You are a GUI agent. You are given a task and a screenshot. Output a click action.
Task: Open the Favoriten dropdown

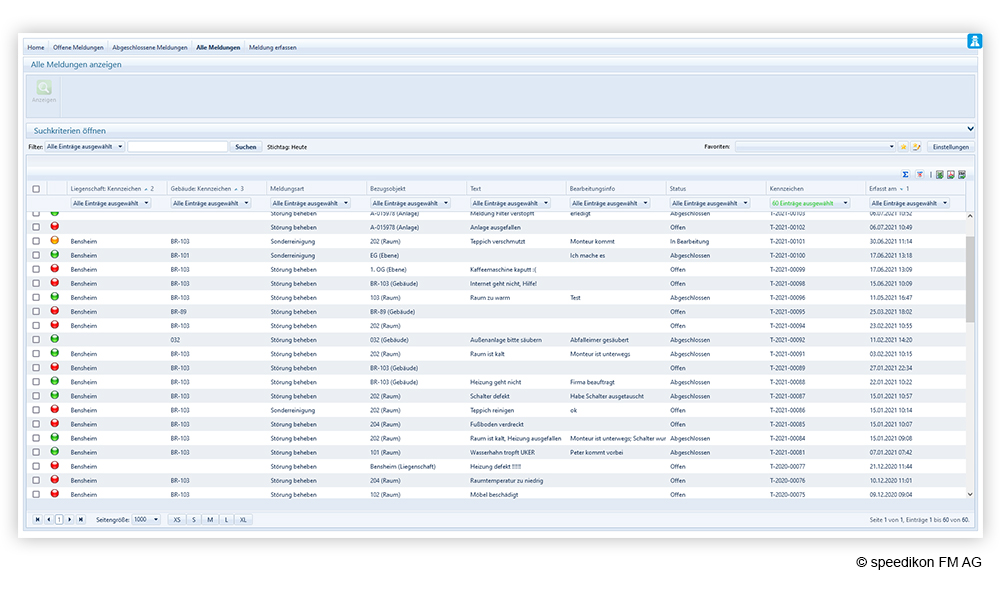pyautogui.click(x=816, y=147)
